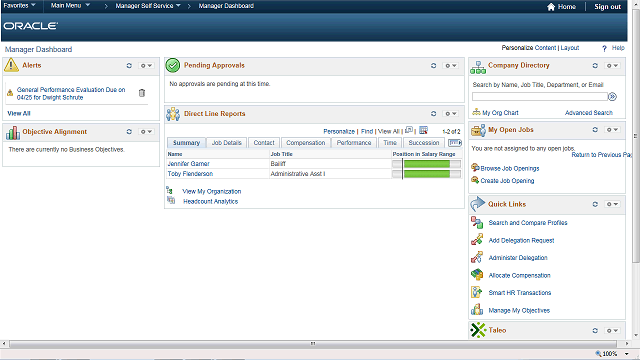Open Alerts pagelet settings gear dropdown
This screenshot has width=640, height=360.
click(146, 65)
